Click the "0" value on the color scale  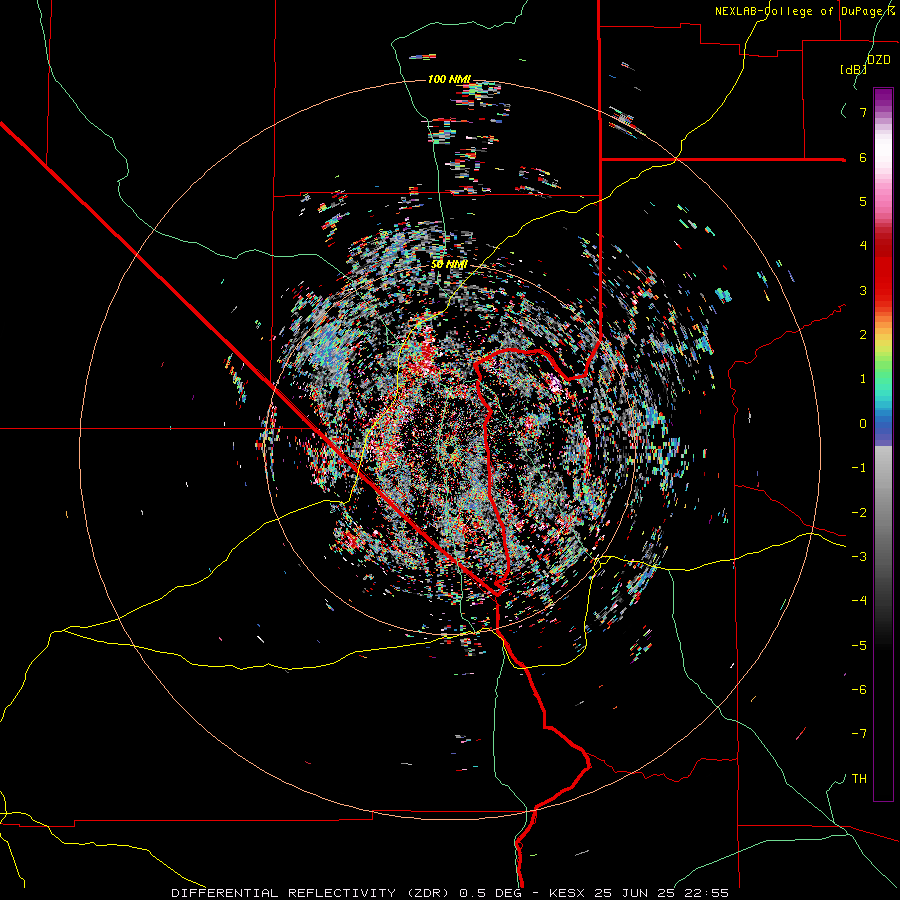point(863,424)
